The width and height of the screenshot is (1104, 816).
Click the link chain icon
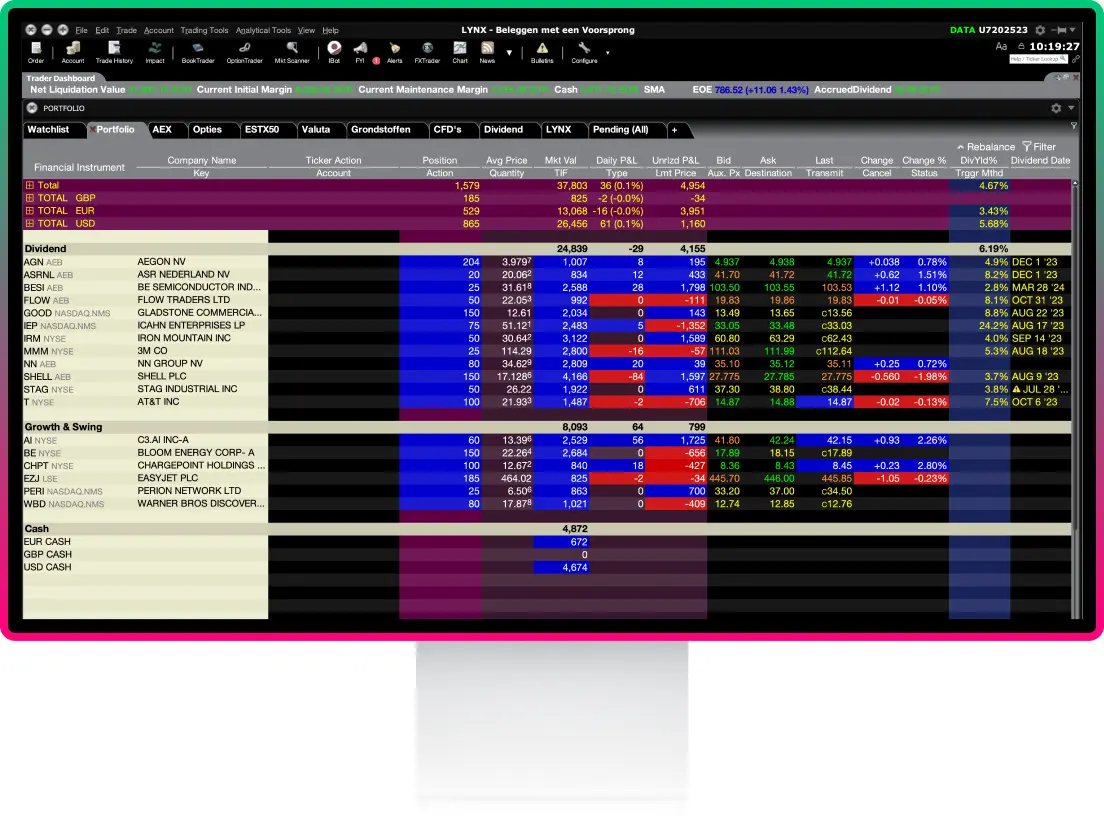[x=1075, y=59]
